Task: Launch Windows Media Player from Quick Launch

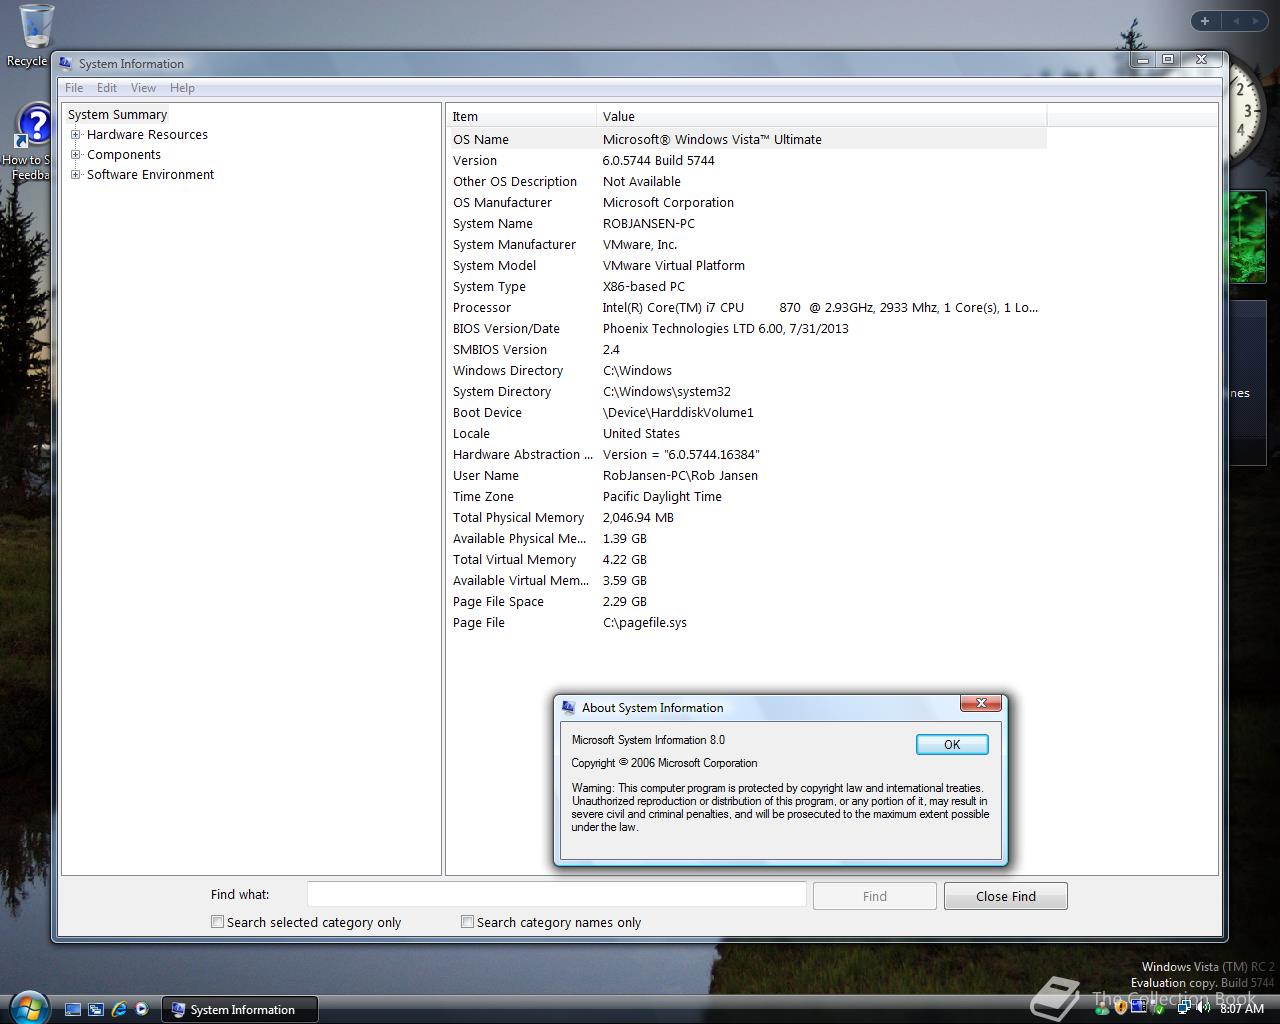Action: pyautogui.click(x=142, y=1009)
